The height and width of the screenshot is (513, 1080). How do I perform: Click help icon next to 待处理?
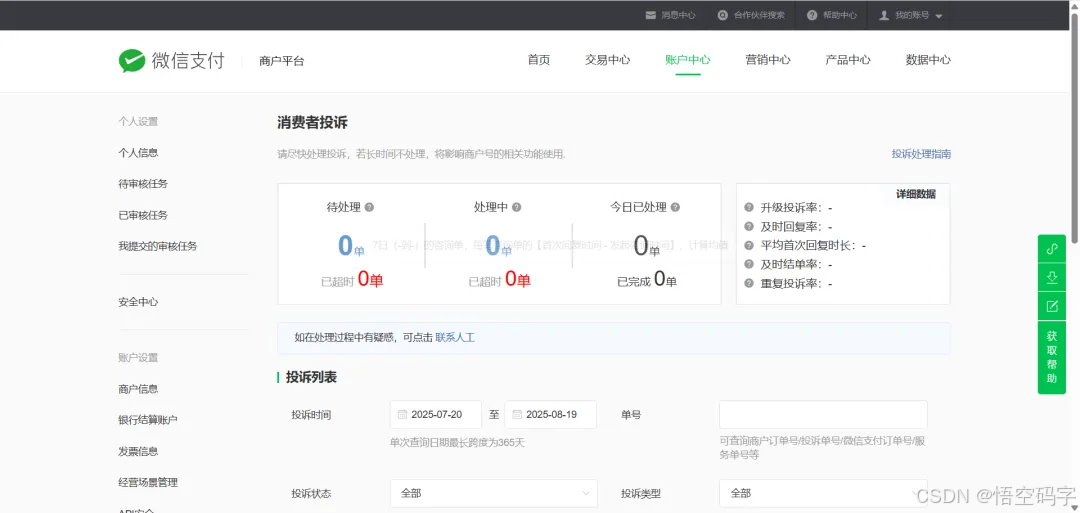369,207
